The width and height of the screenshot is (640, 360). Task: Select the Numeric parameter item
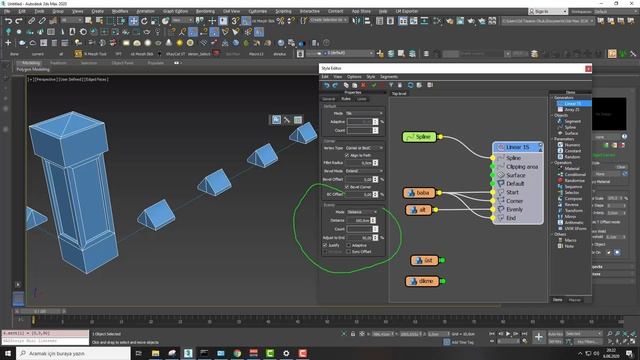[x=569, y=145]
